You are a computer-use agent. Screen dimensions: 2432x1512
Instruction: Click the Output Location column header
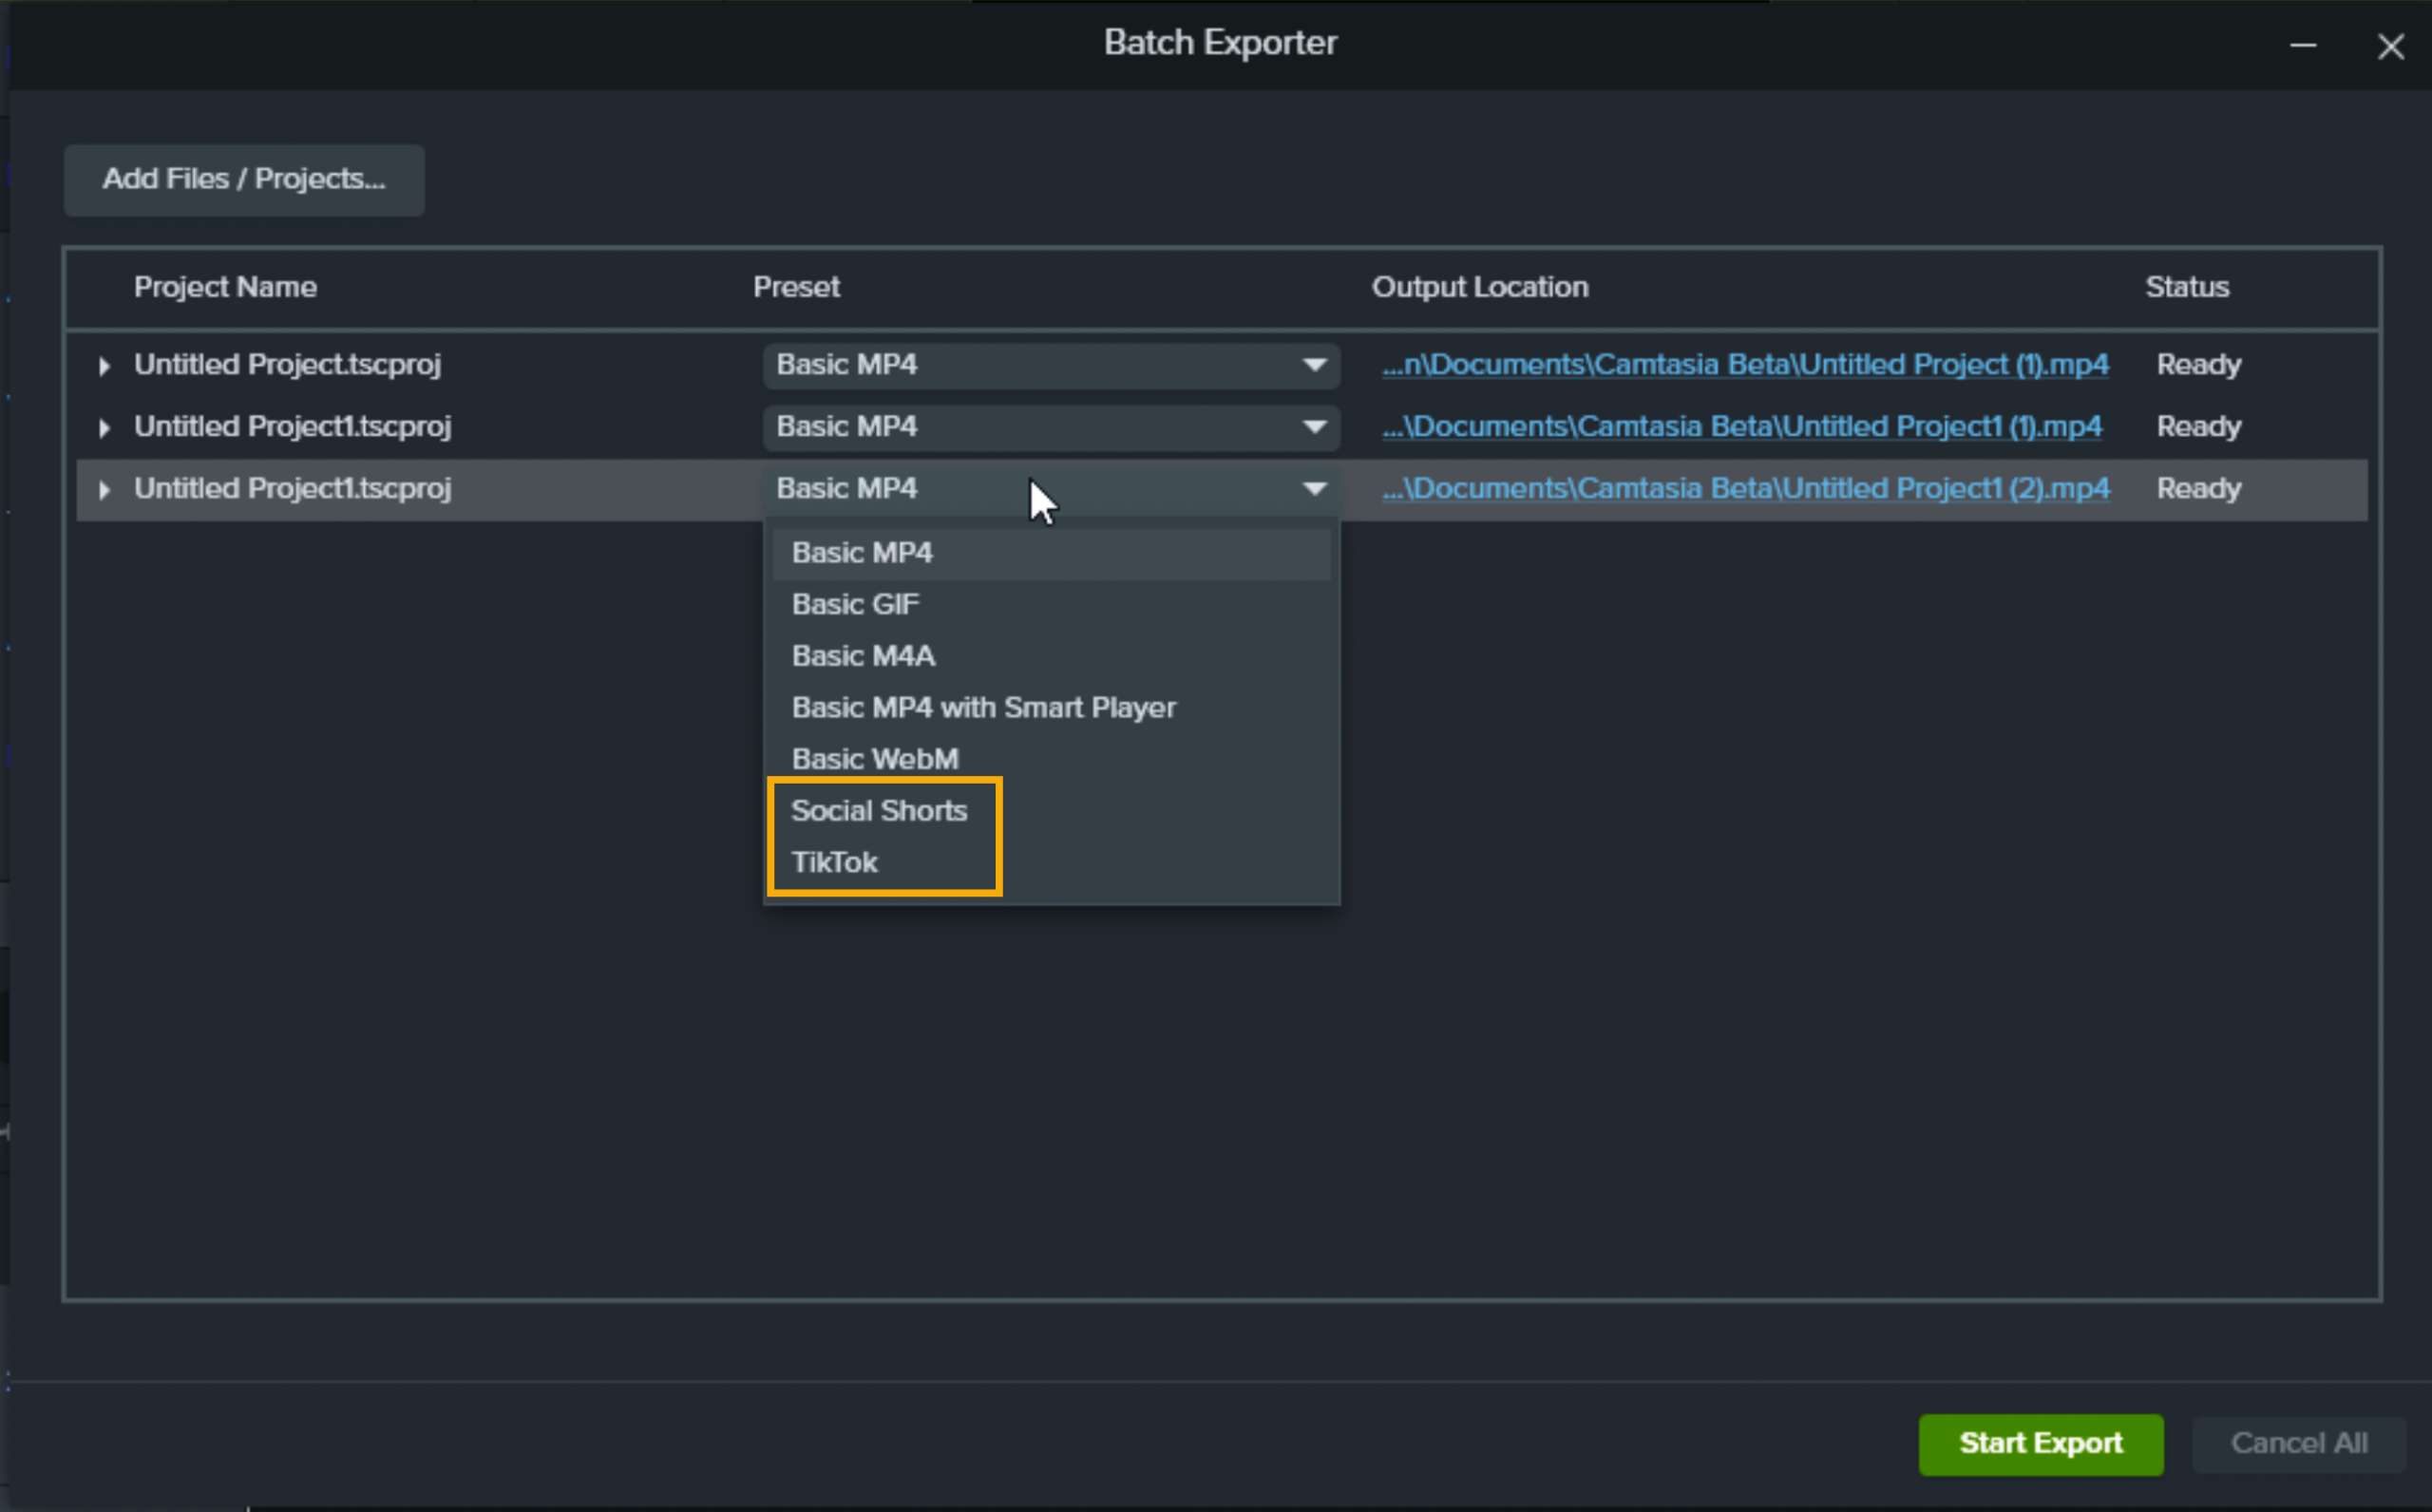(1480, 288)
